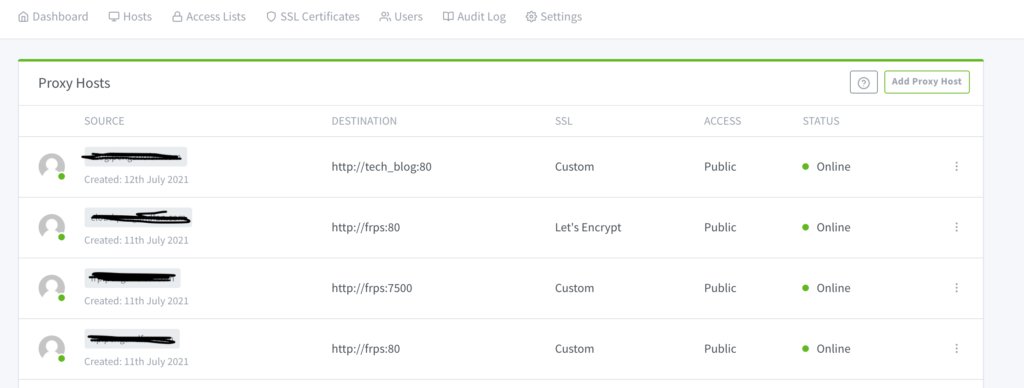Open the Dashboard menu item
The width and height of the screenshot is (1024, 388).
click(x=53, y=17)
